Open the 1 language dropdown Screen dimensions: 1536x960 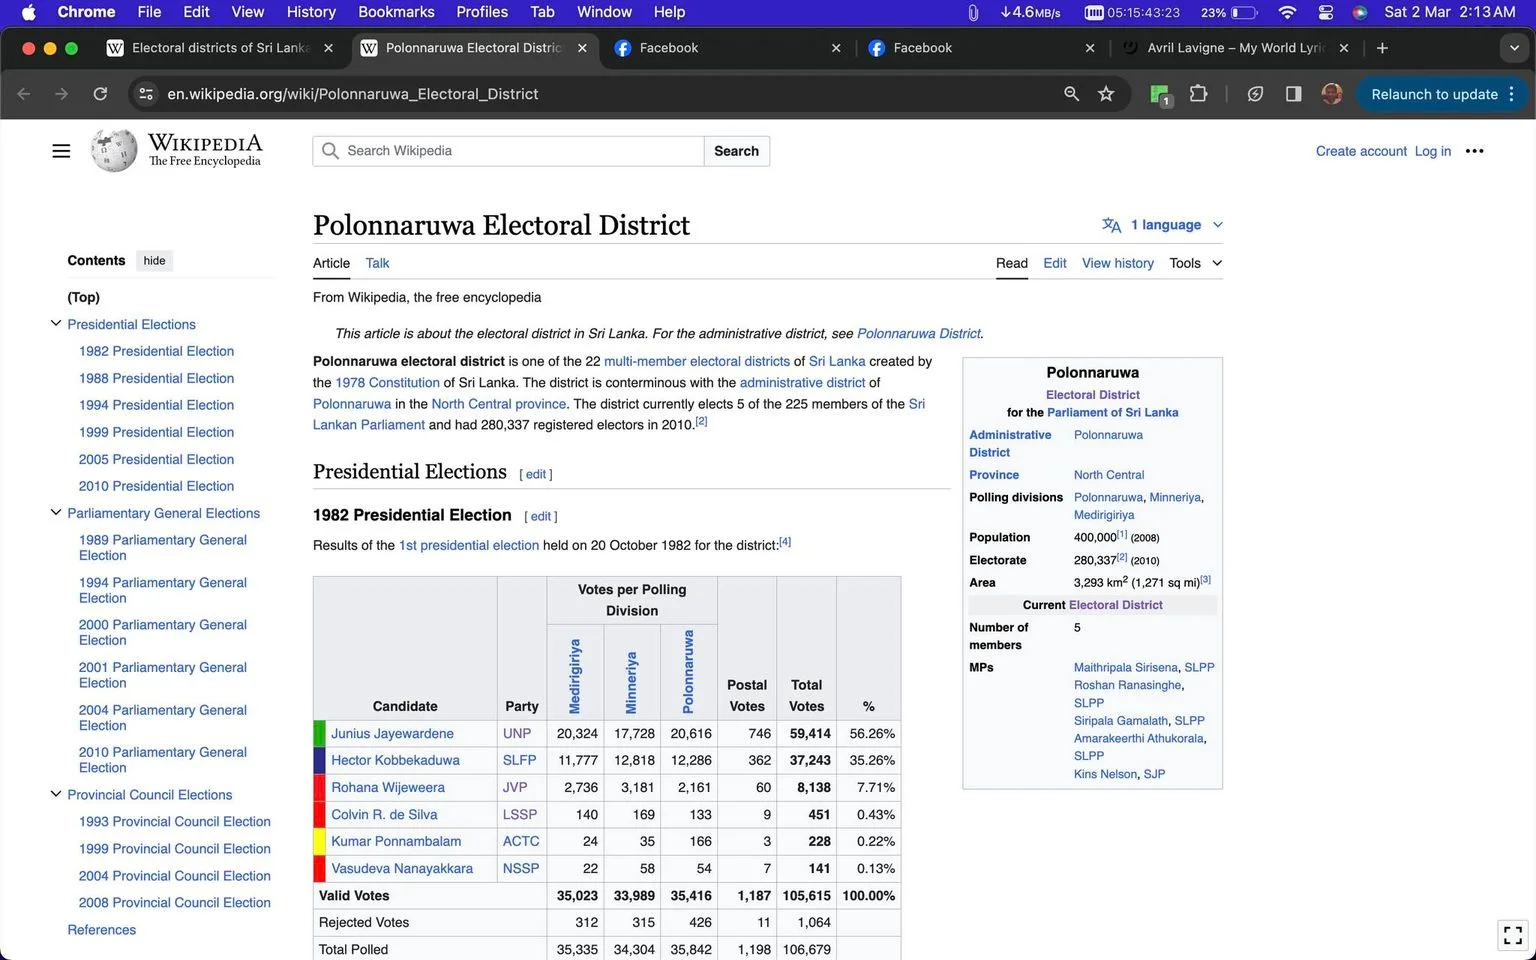[x=1162, y=225]
